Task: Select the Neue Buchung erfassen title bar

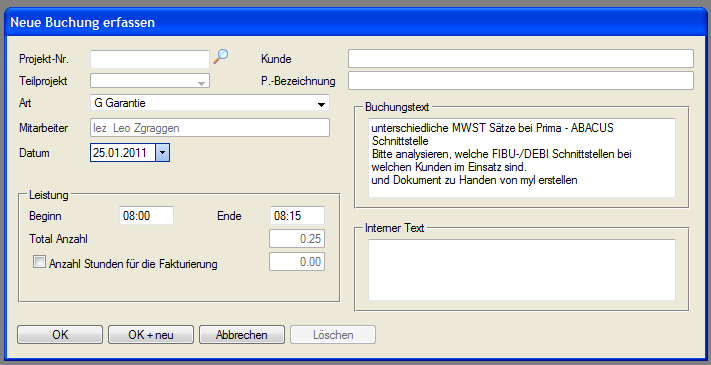Action: click(356, 22)
